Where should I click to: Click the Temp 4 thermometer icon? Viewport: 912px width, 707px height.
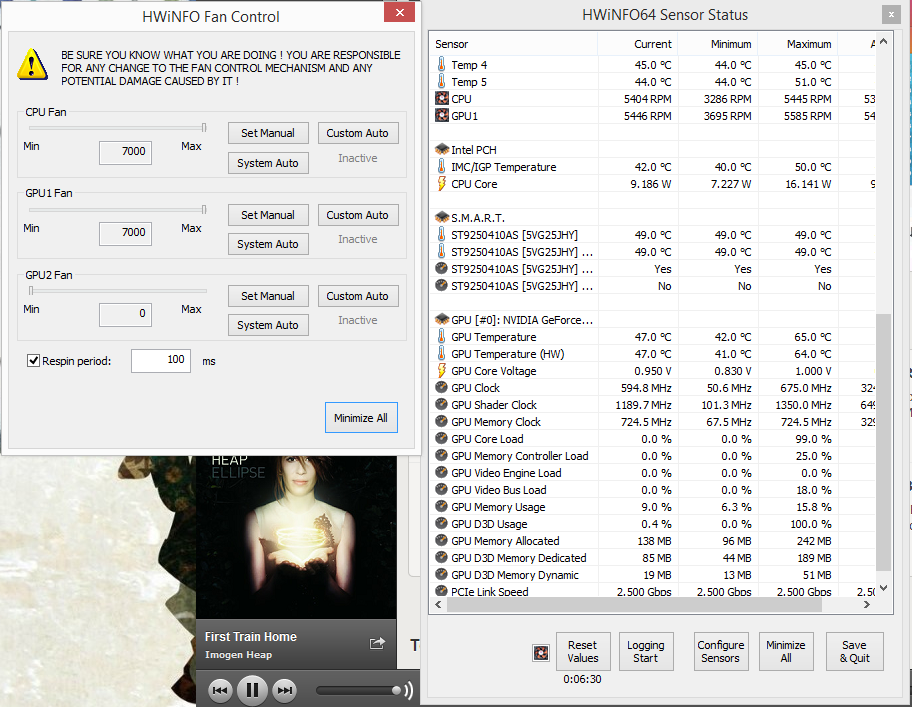441,65
